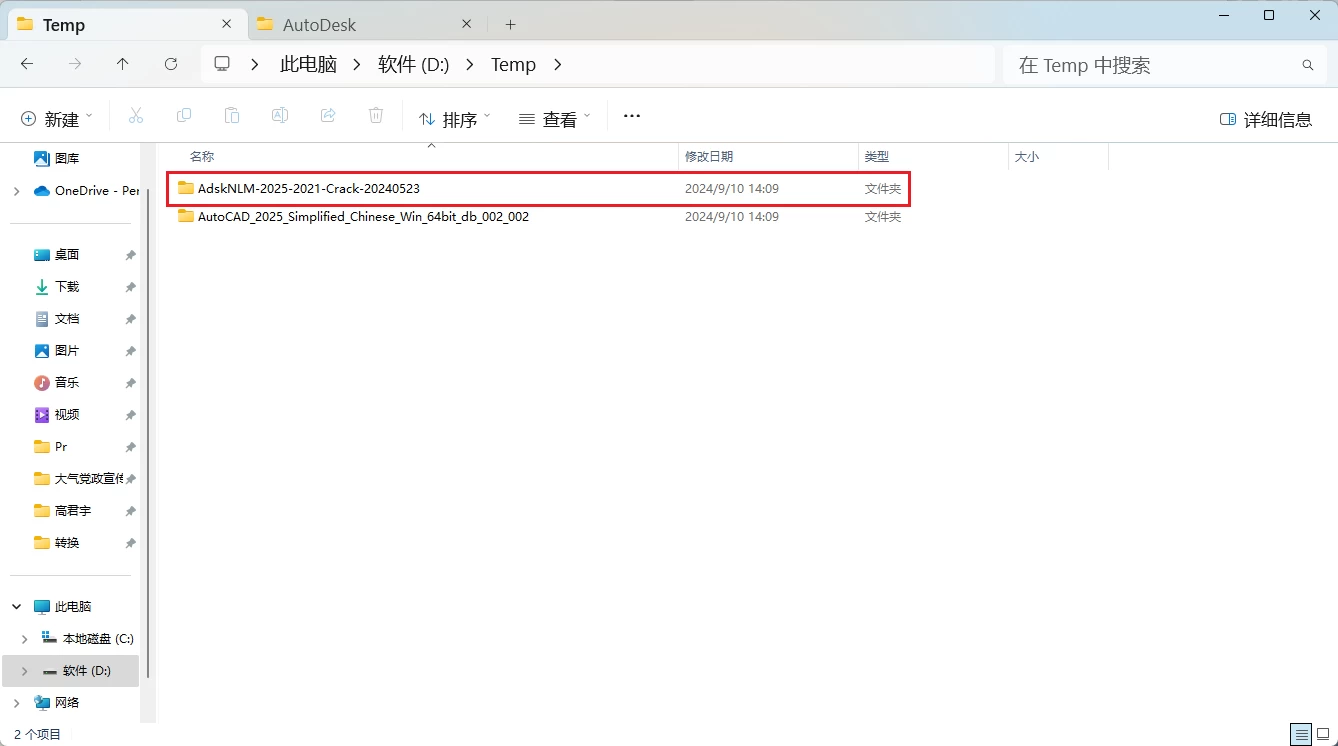Click the Cut scissors icon
Image resolution: width=1338 pixels, height=746 pixels.
136,116
